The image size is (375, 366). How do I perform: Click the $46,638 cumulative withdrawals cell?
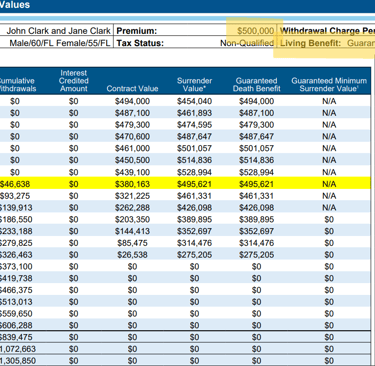click(15, 184)
